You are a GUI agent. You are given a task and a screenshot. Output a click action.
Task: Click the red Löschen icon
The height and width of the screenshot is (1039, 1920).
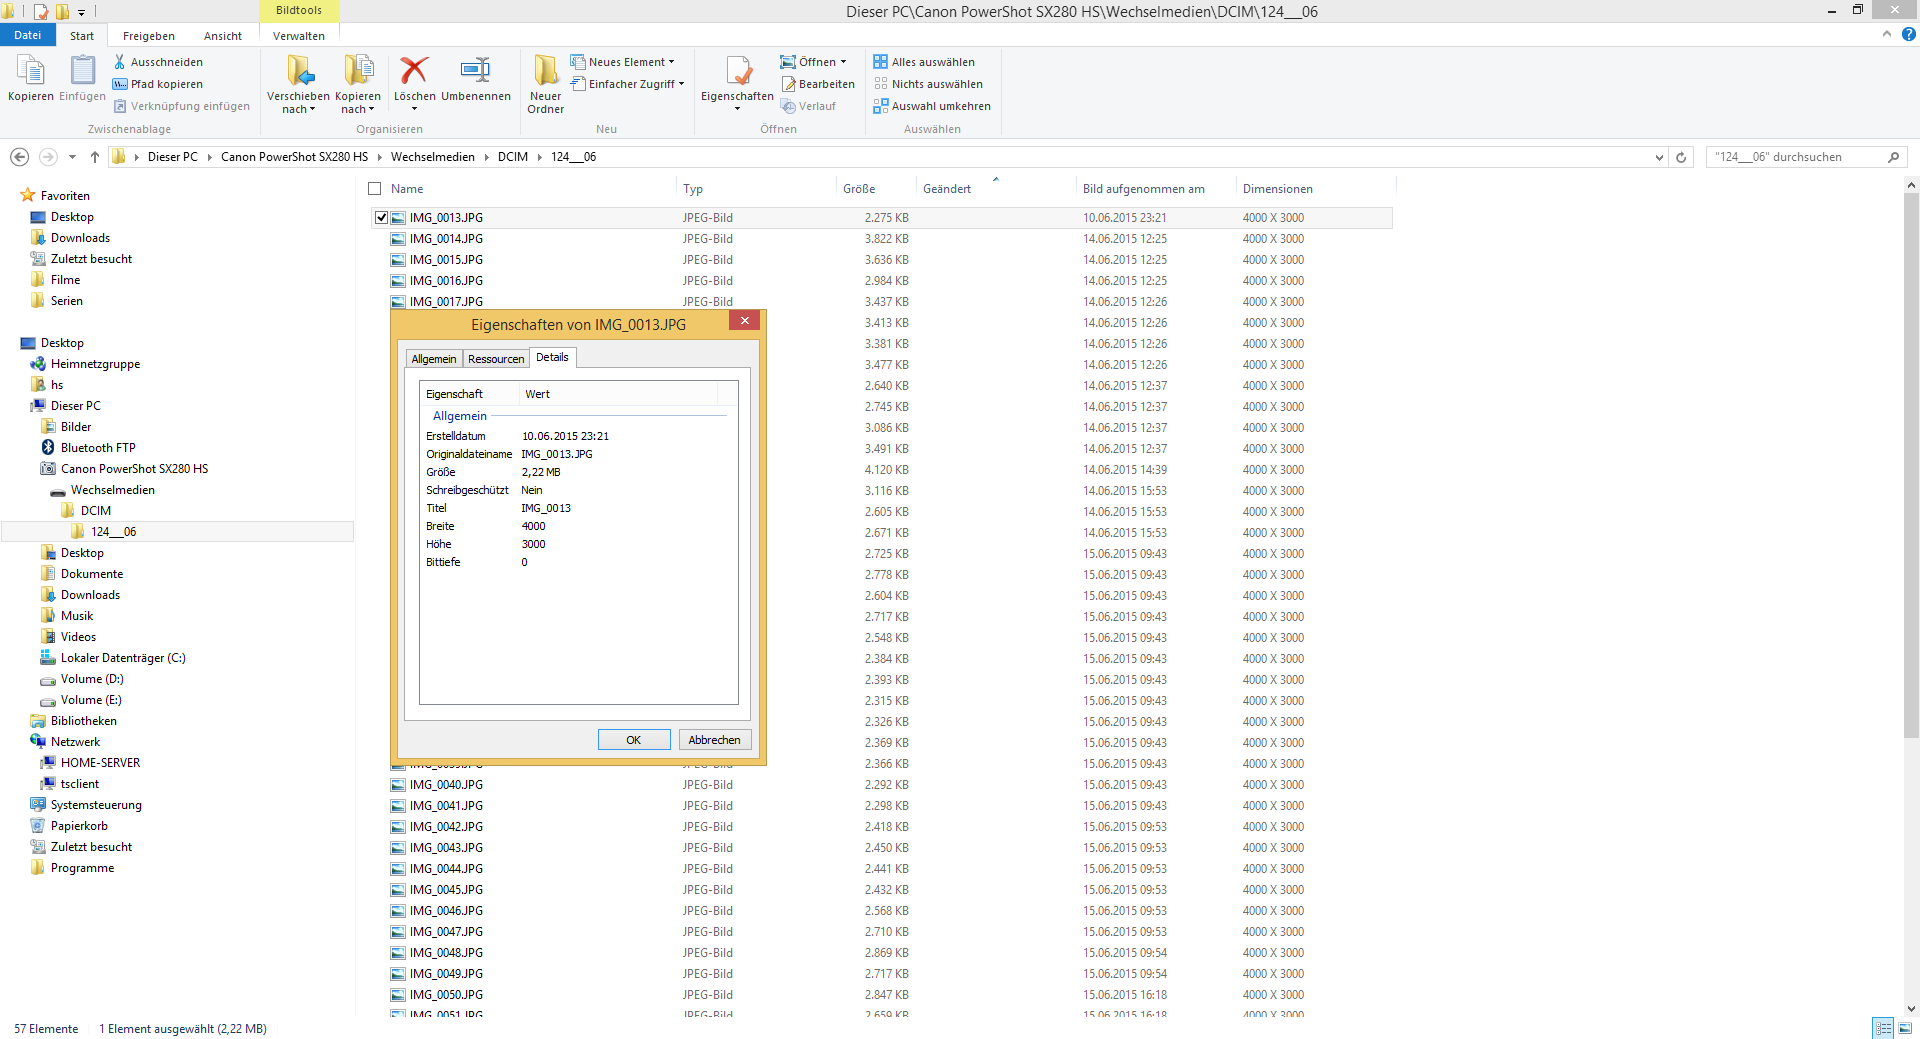pyautogui.click(x=414, y=71)
